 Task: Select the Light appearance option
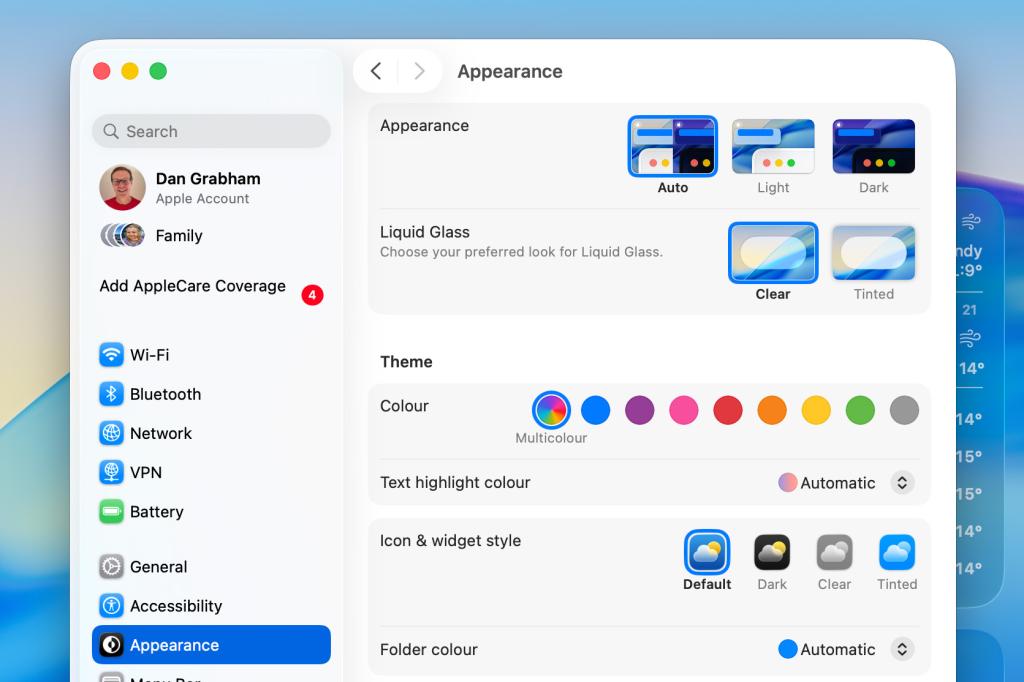click(773, 145)
